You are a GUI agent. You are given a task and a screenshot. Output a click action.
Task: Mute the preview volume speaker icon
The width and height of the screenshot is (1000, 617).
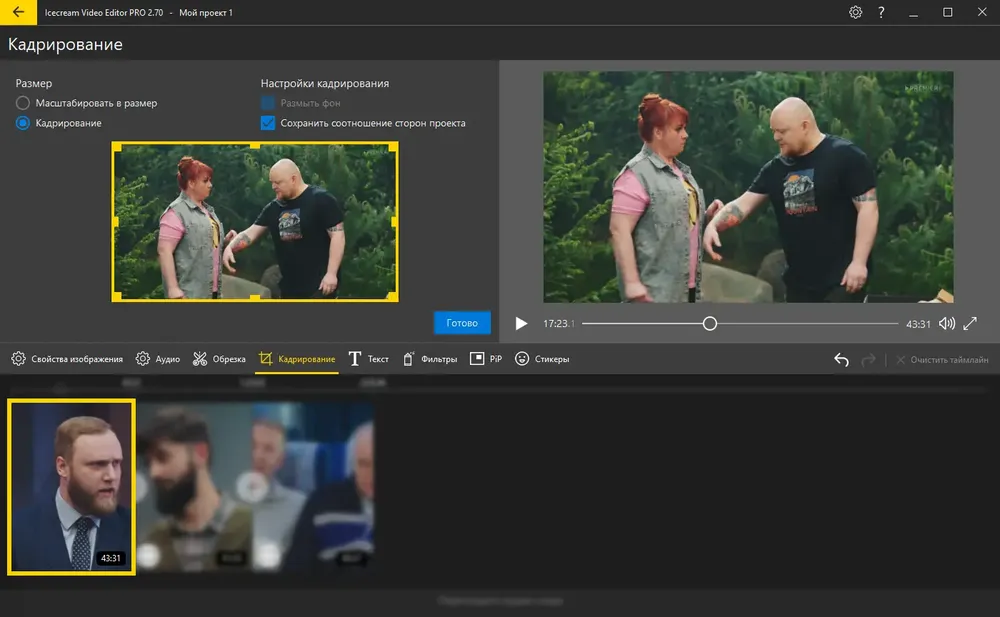pyautogui.click(x=947, y=323)
